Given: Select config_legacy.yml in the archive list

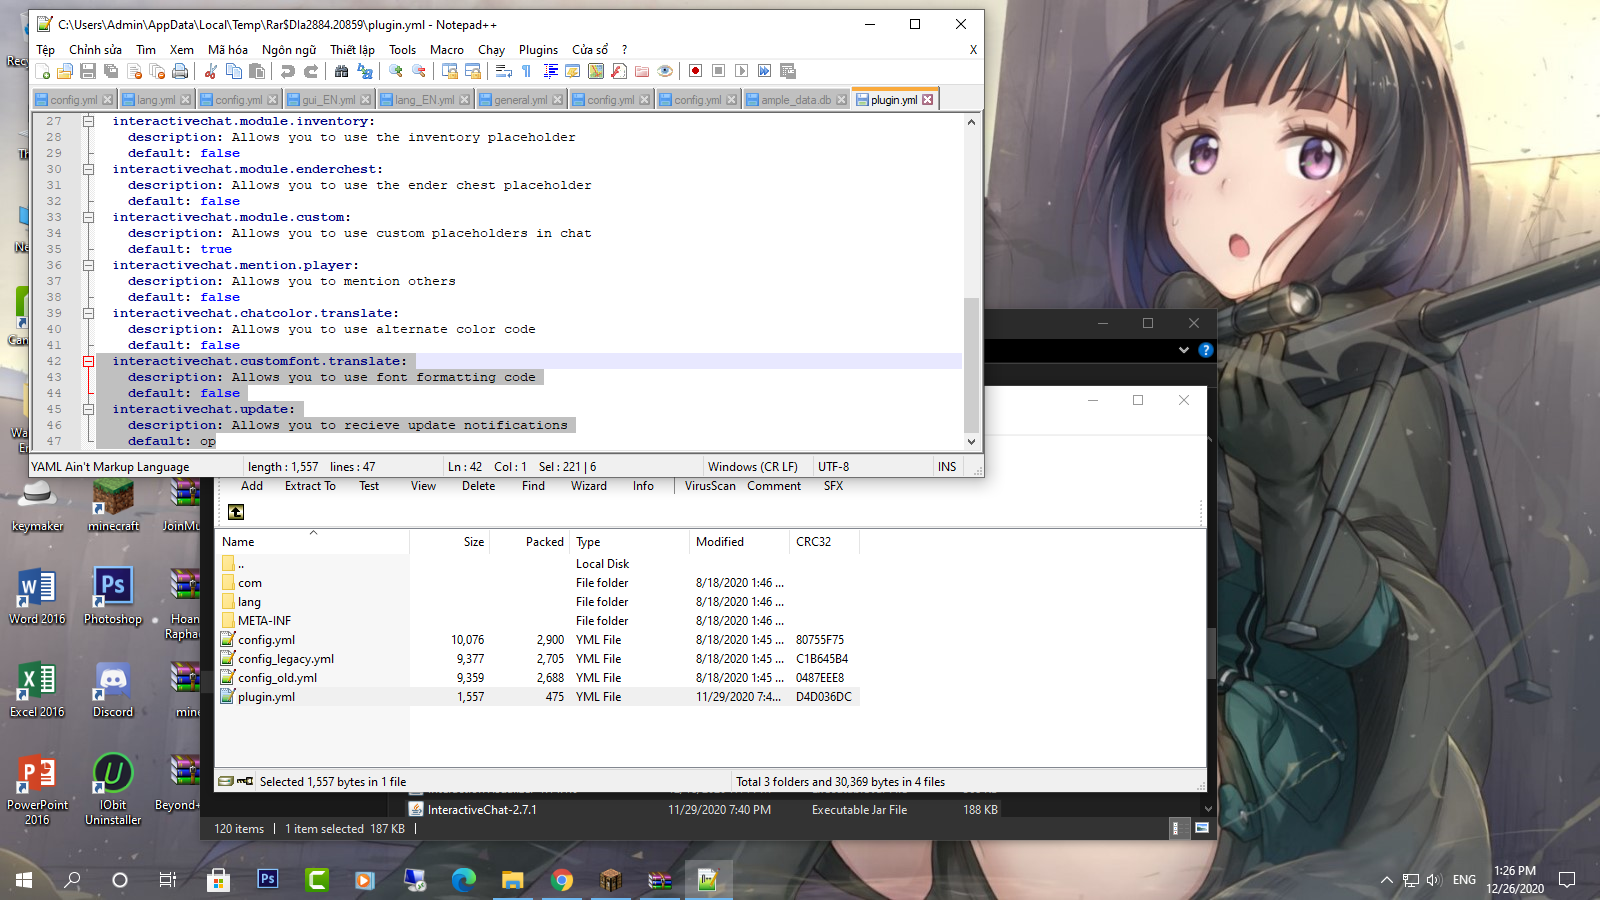Looking at the screenshot, I should point(286,659).
